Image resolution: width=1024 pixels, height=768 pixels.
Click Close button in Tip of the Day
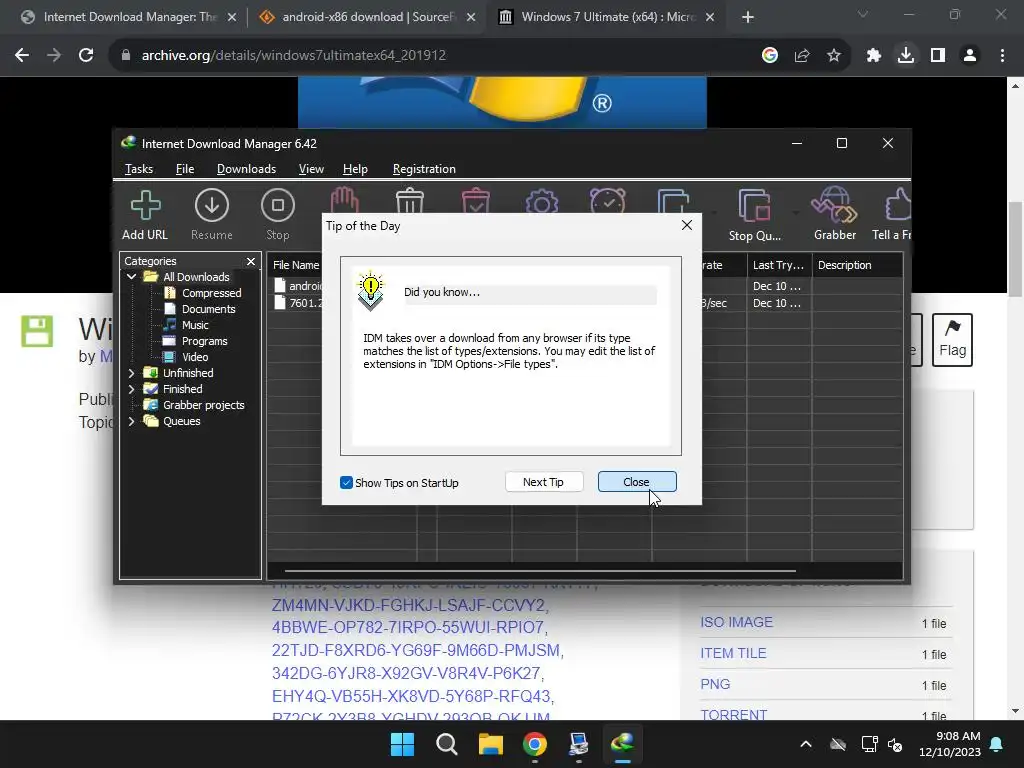tap(637, 482)
